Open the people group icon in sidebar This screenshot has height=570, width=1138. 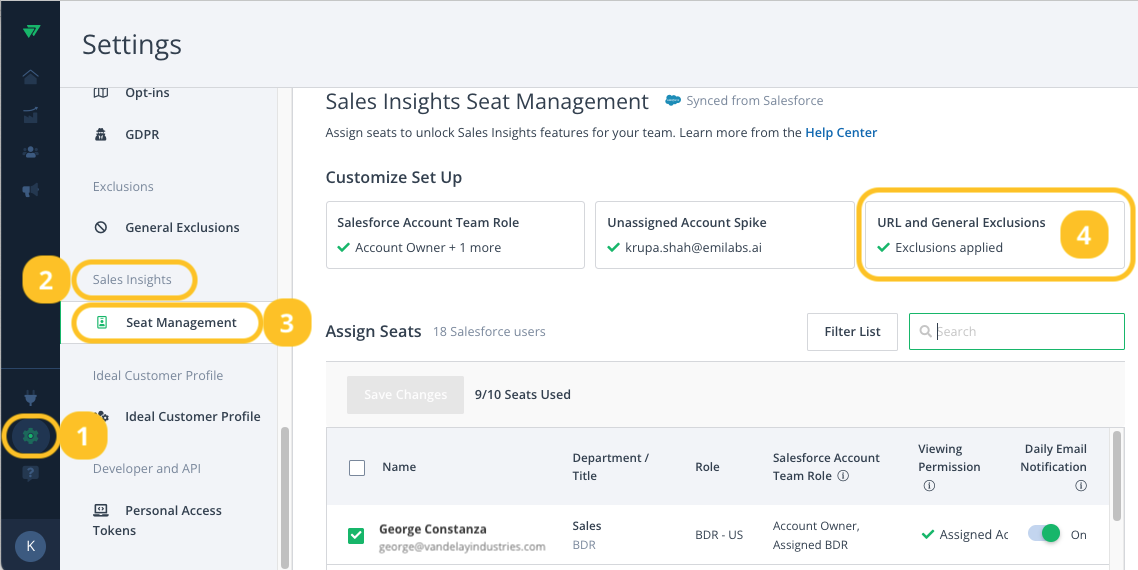point(30,152)
